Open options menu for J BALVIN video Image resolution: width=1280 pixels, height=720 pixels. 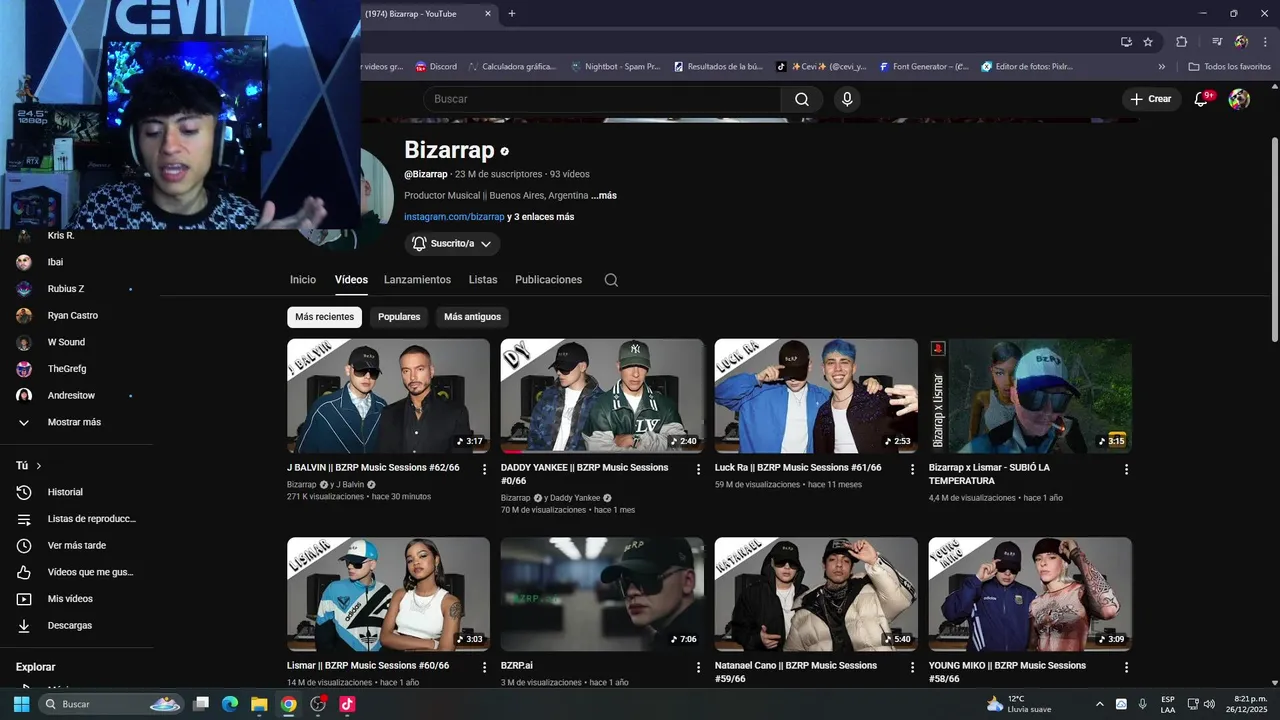(x=485, y=469)
